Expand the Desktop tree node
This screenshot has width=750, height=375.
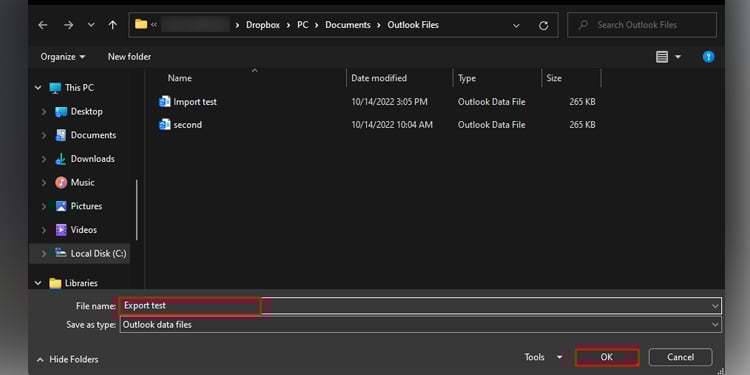coord(44,112)
